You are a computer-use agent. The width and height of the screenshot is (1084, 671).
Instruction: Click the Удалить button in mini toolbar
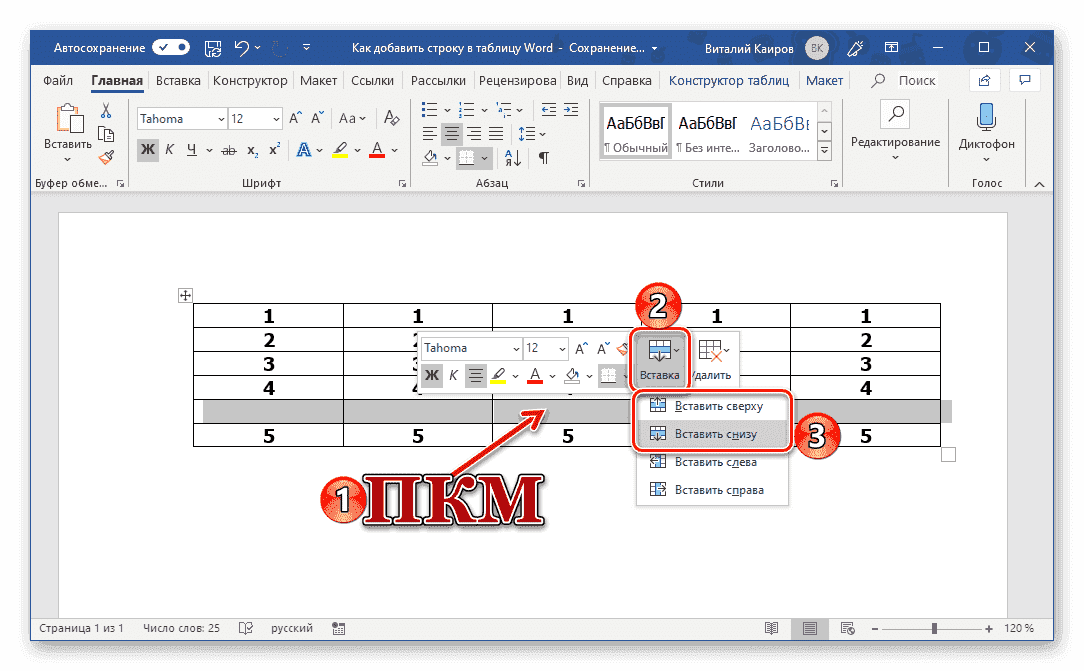pos(712,358)
